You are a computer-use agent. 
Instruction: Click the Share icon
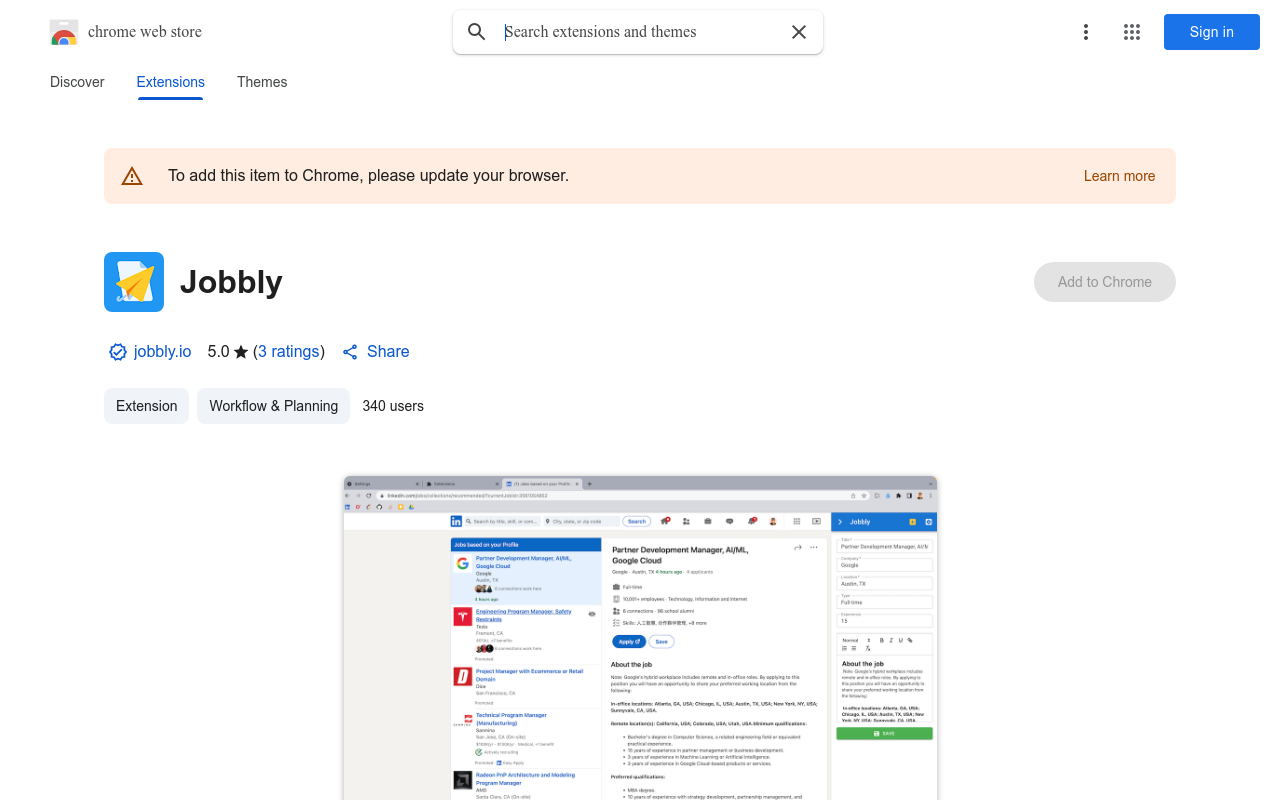coord(350,352)
